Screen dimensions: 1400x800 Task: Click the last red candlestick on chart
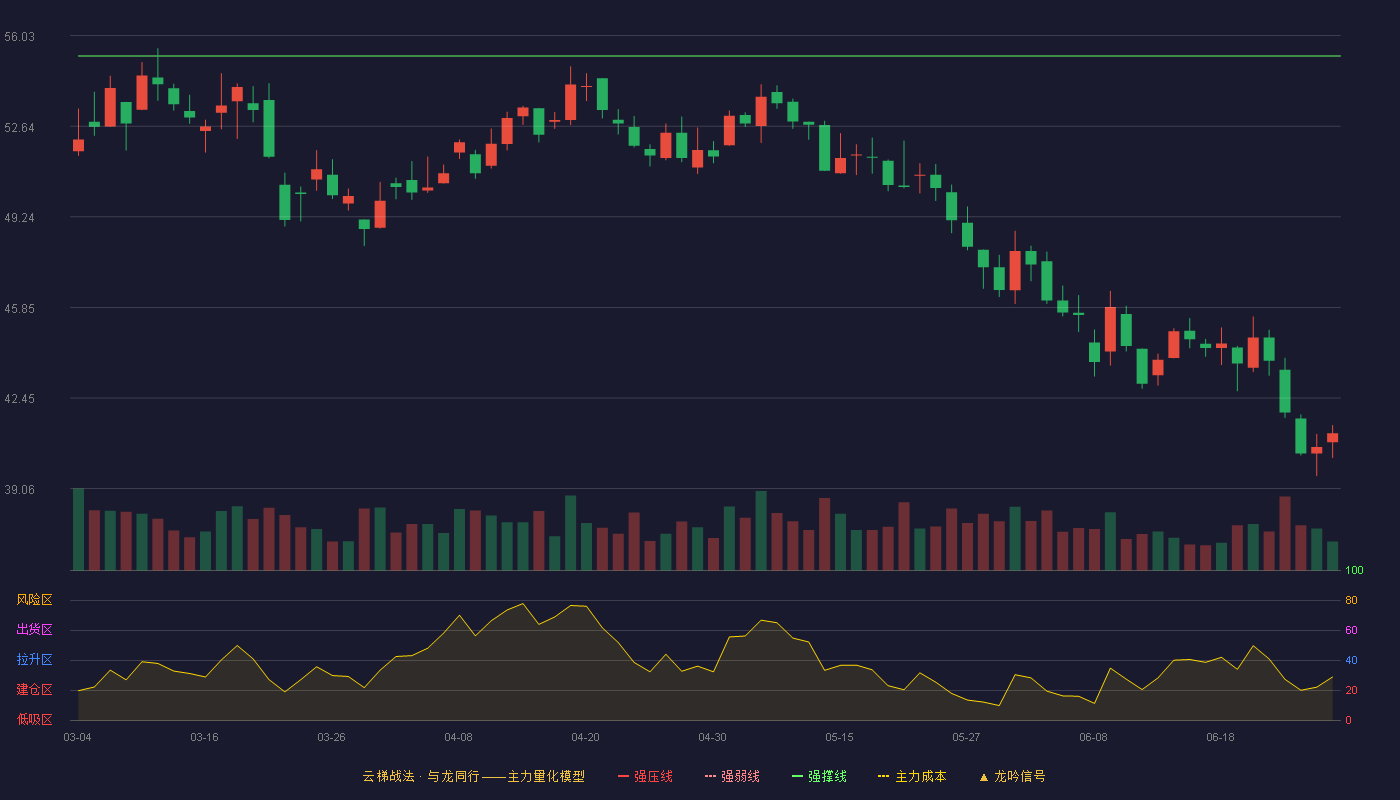1332,438
